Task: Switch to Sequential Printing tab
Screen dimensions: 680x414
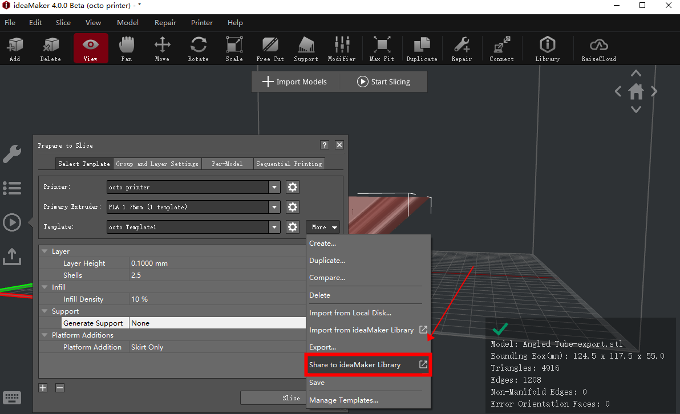Action: tap(289, 163)
